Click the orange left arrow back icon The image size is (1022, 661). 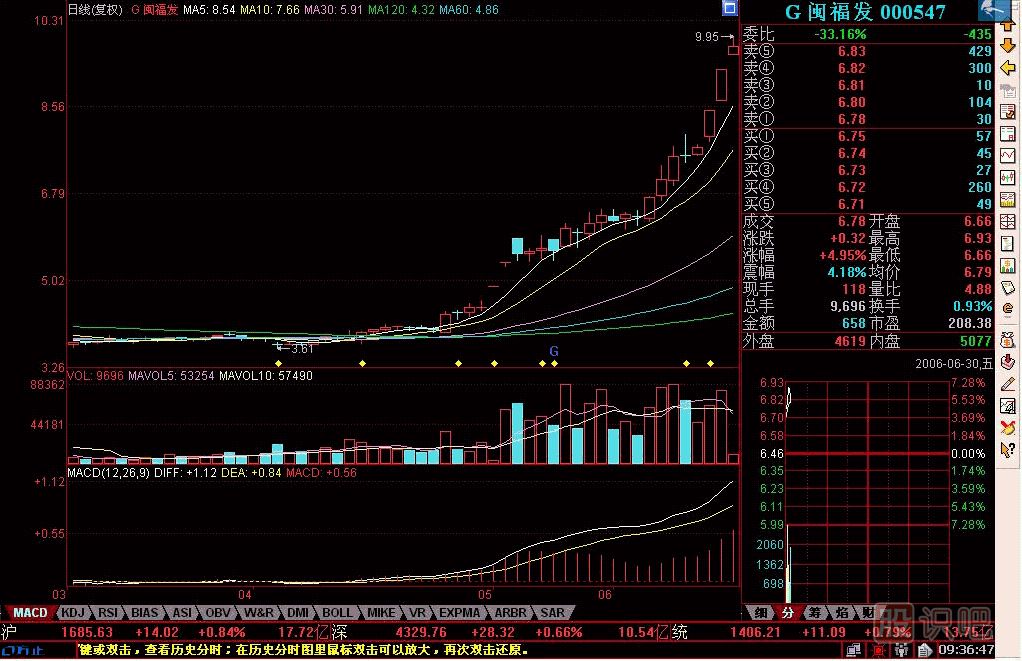[1009, 68]
